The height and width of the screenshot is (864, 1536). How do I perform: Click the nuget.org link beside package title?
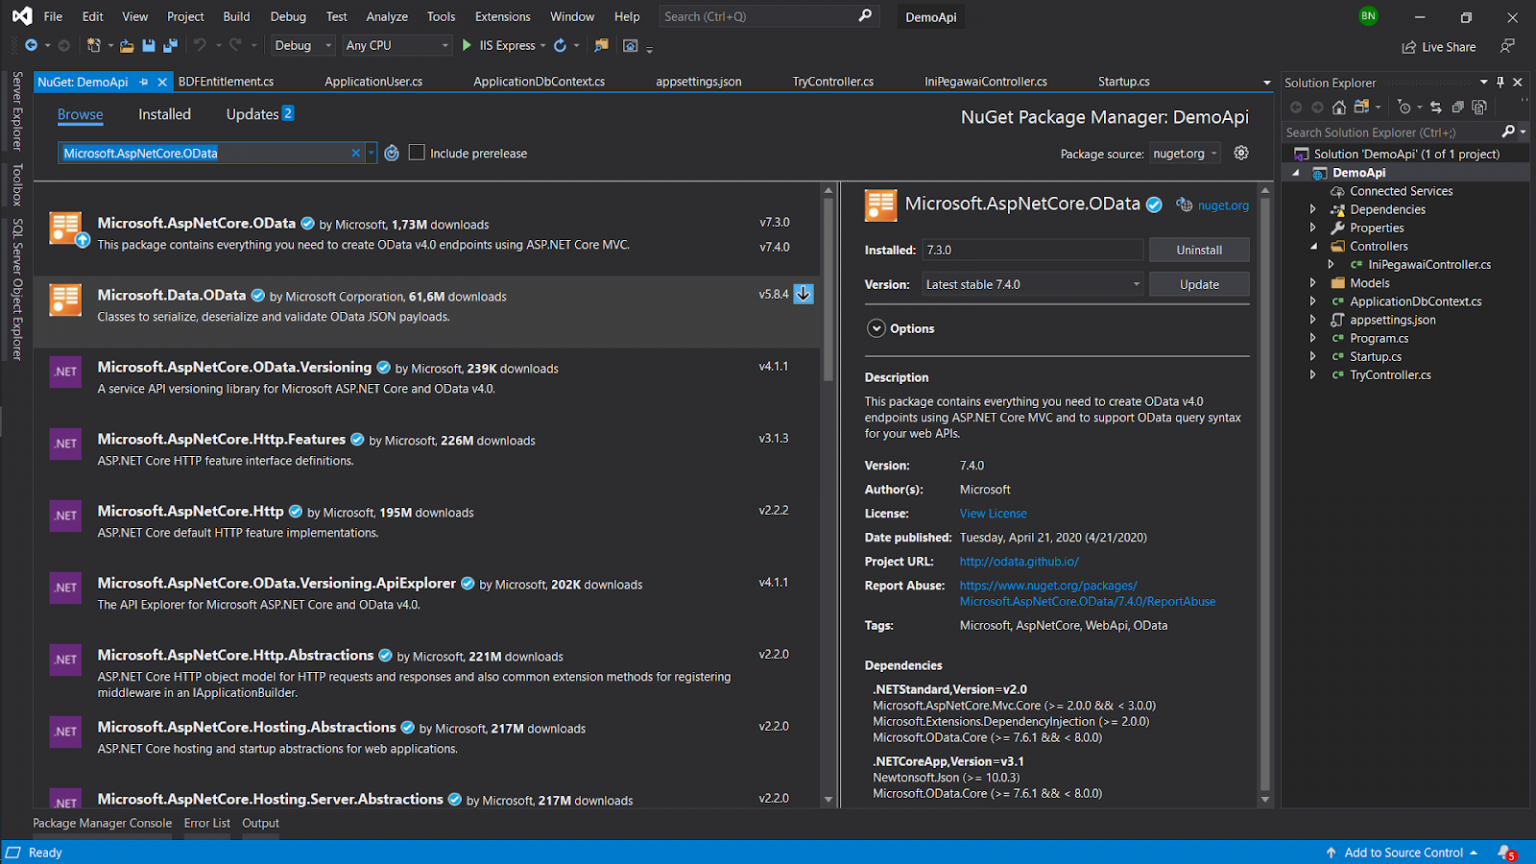coord(1222,205)
